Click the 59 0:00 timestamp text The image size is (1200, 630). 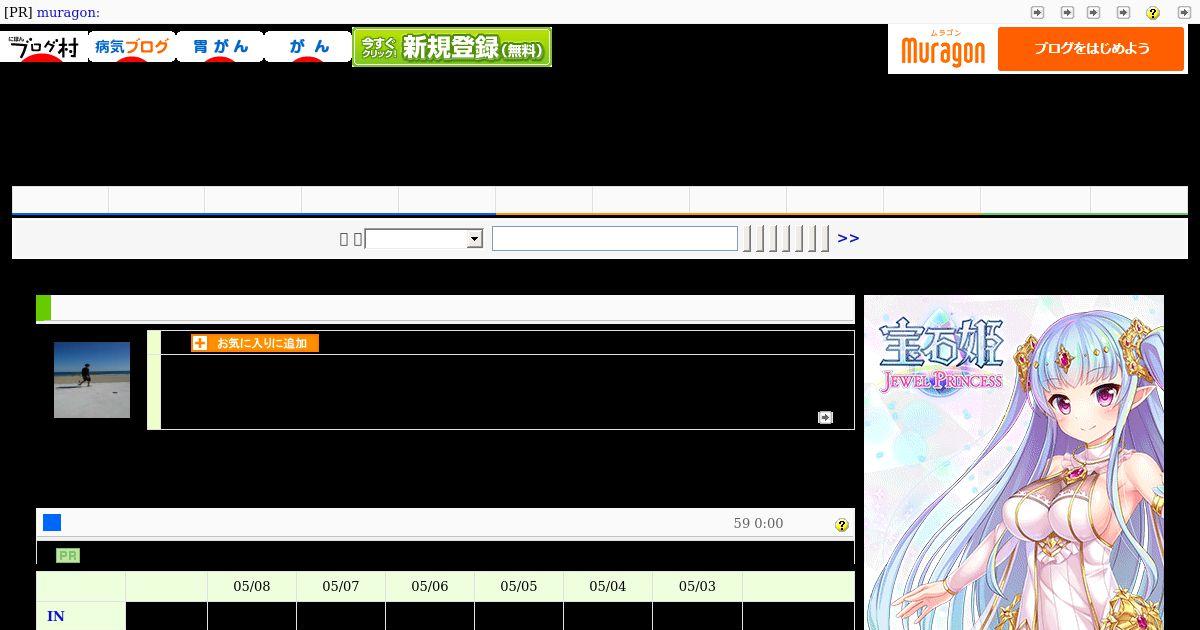[758, 523]
